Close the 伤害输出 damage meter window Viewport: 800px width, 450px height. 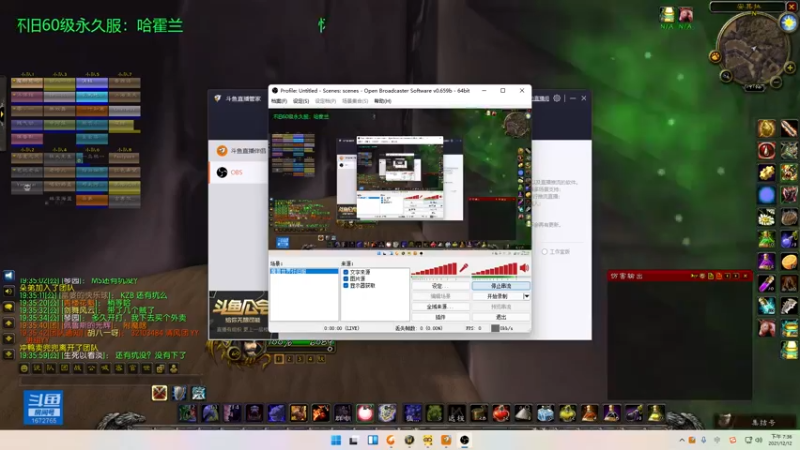click(745, 276)
